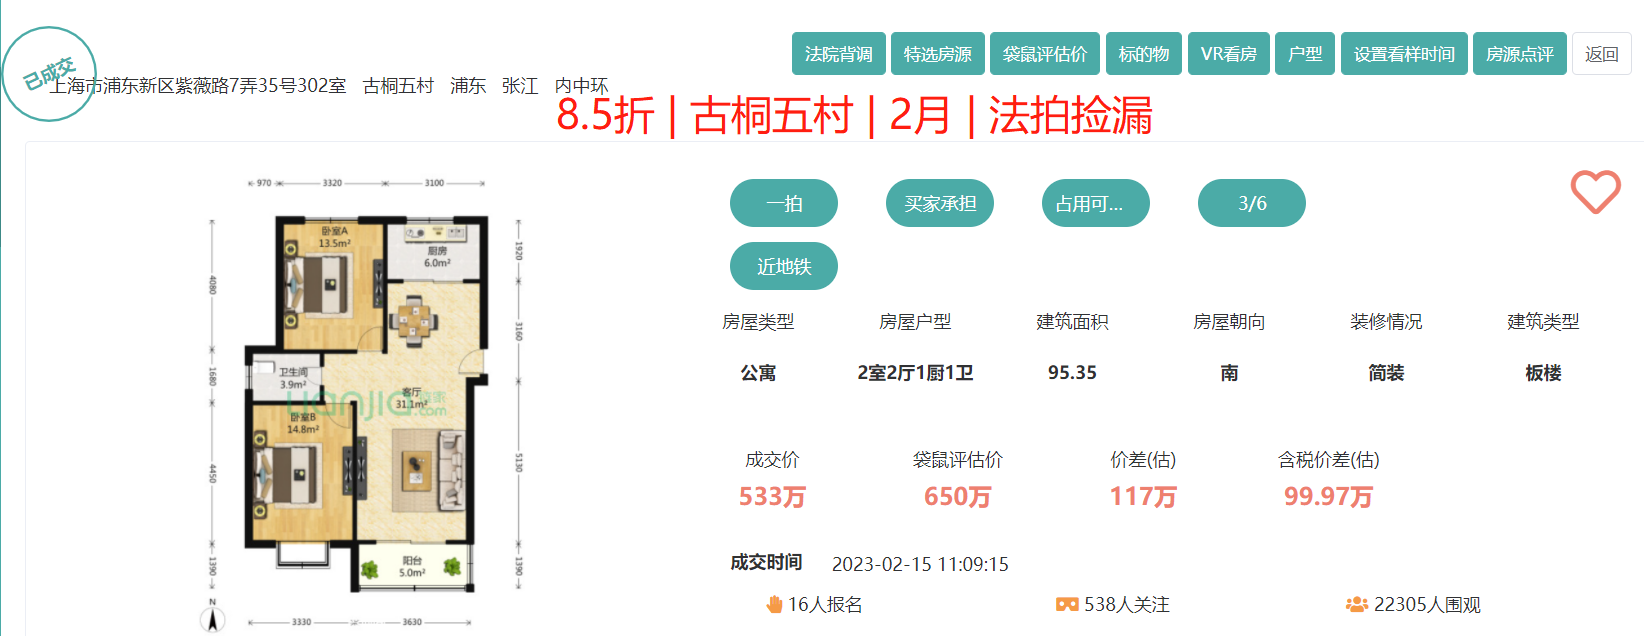Open the 特选房源 tab
Screen dimensions: 1644x636
pos(937,54)
